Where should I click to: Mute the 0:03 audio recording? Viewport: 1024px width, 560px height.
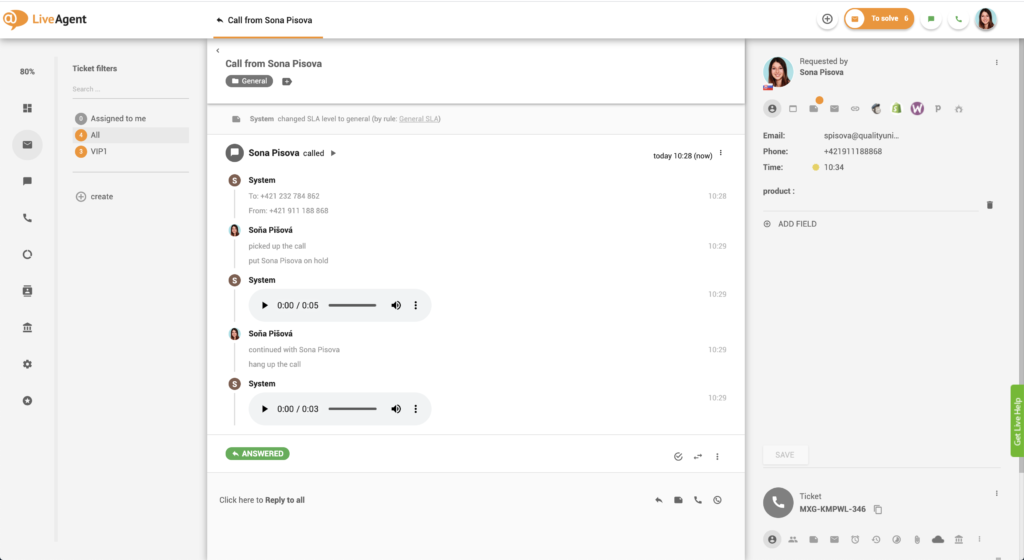396,409
